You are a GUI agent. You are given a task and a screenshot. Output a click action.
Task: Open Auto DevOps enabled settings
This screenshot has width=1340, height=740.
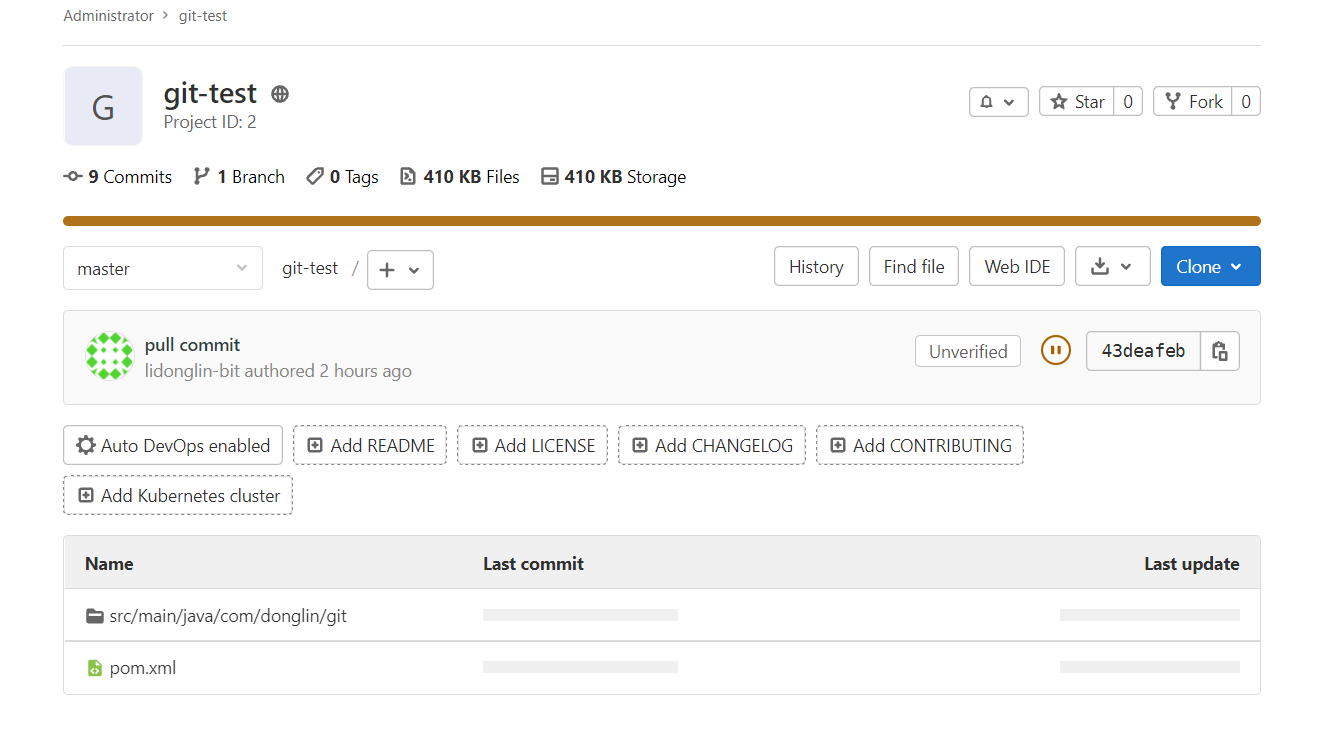pos(173,445)
